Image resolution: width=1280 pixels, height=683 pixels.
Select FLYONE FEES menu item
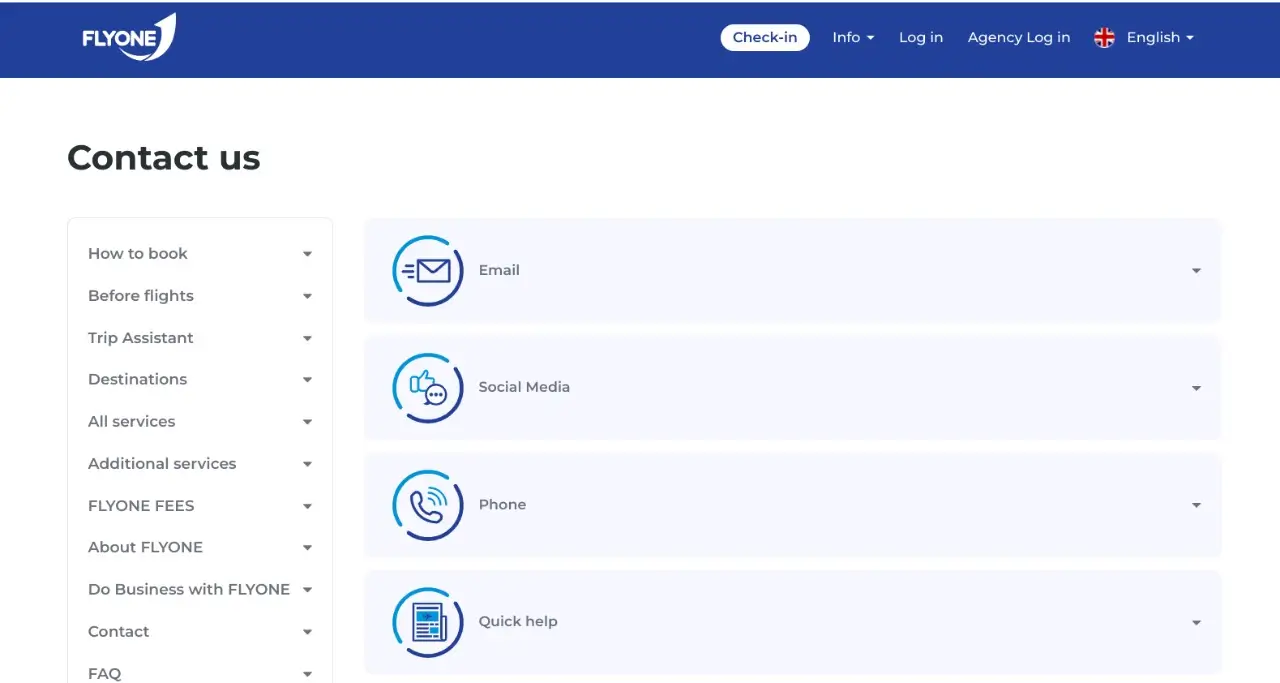(141, 505)
